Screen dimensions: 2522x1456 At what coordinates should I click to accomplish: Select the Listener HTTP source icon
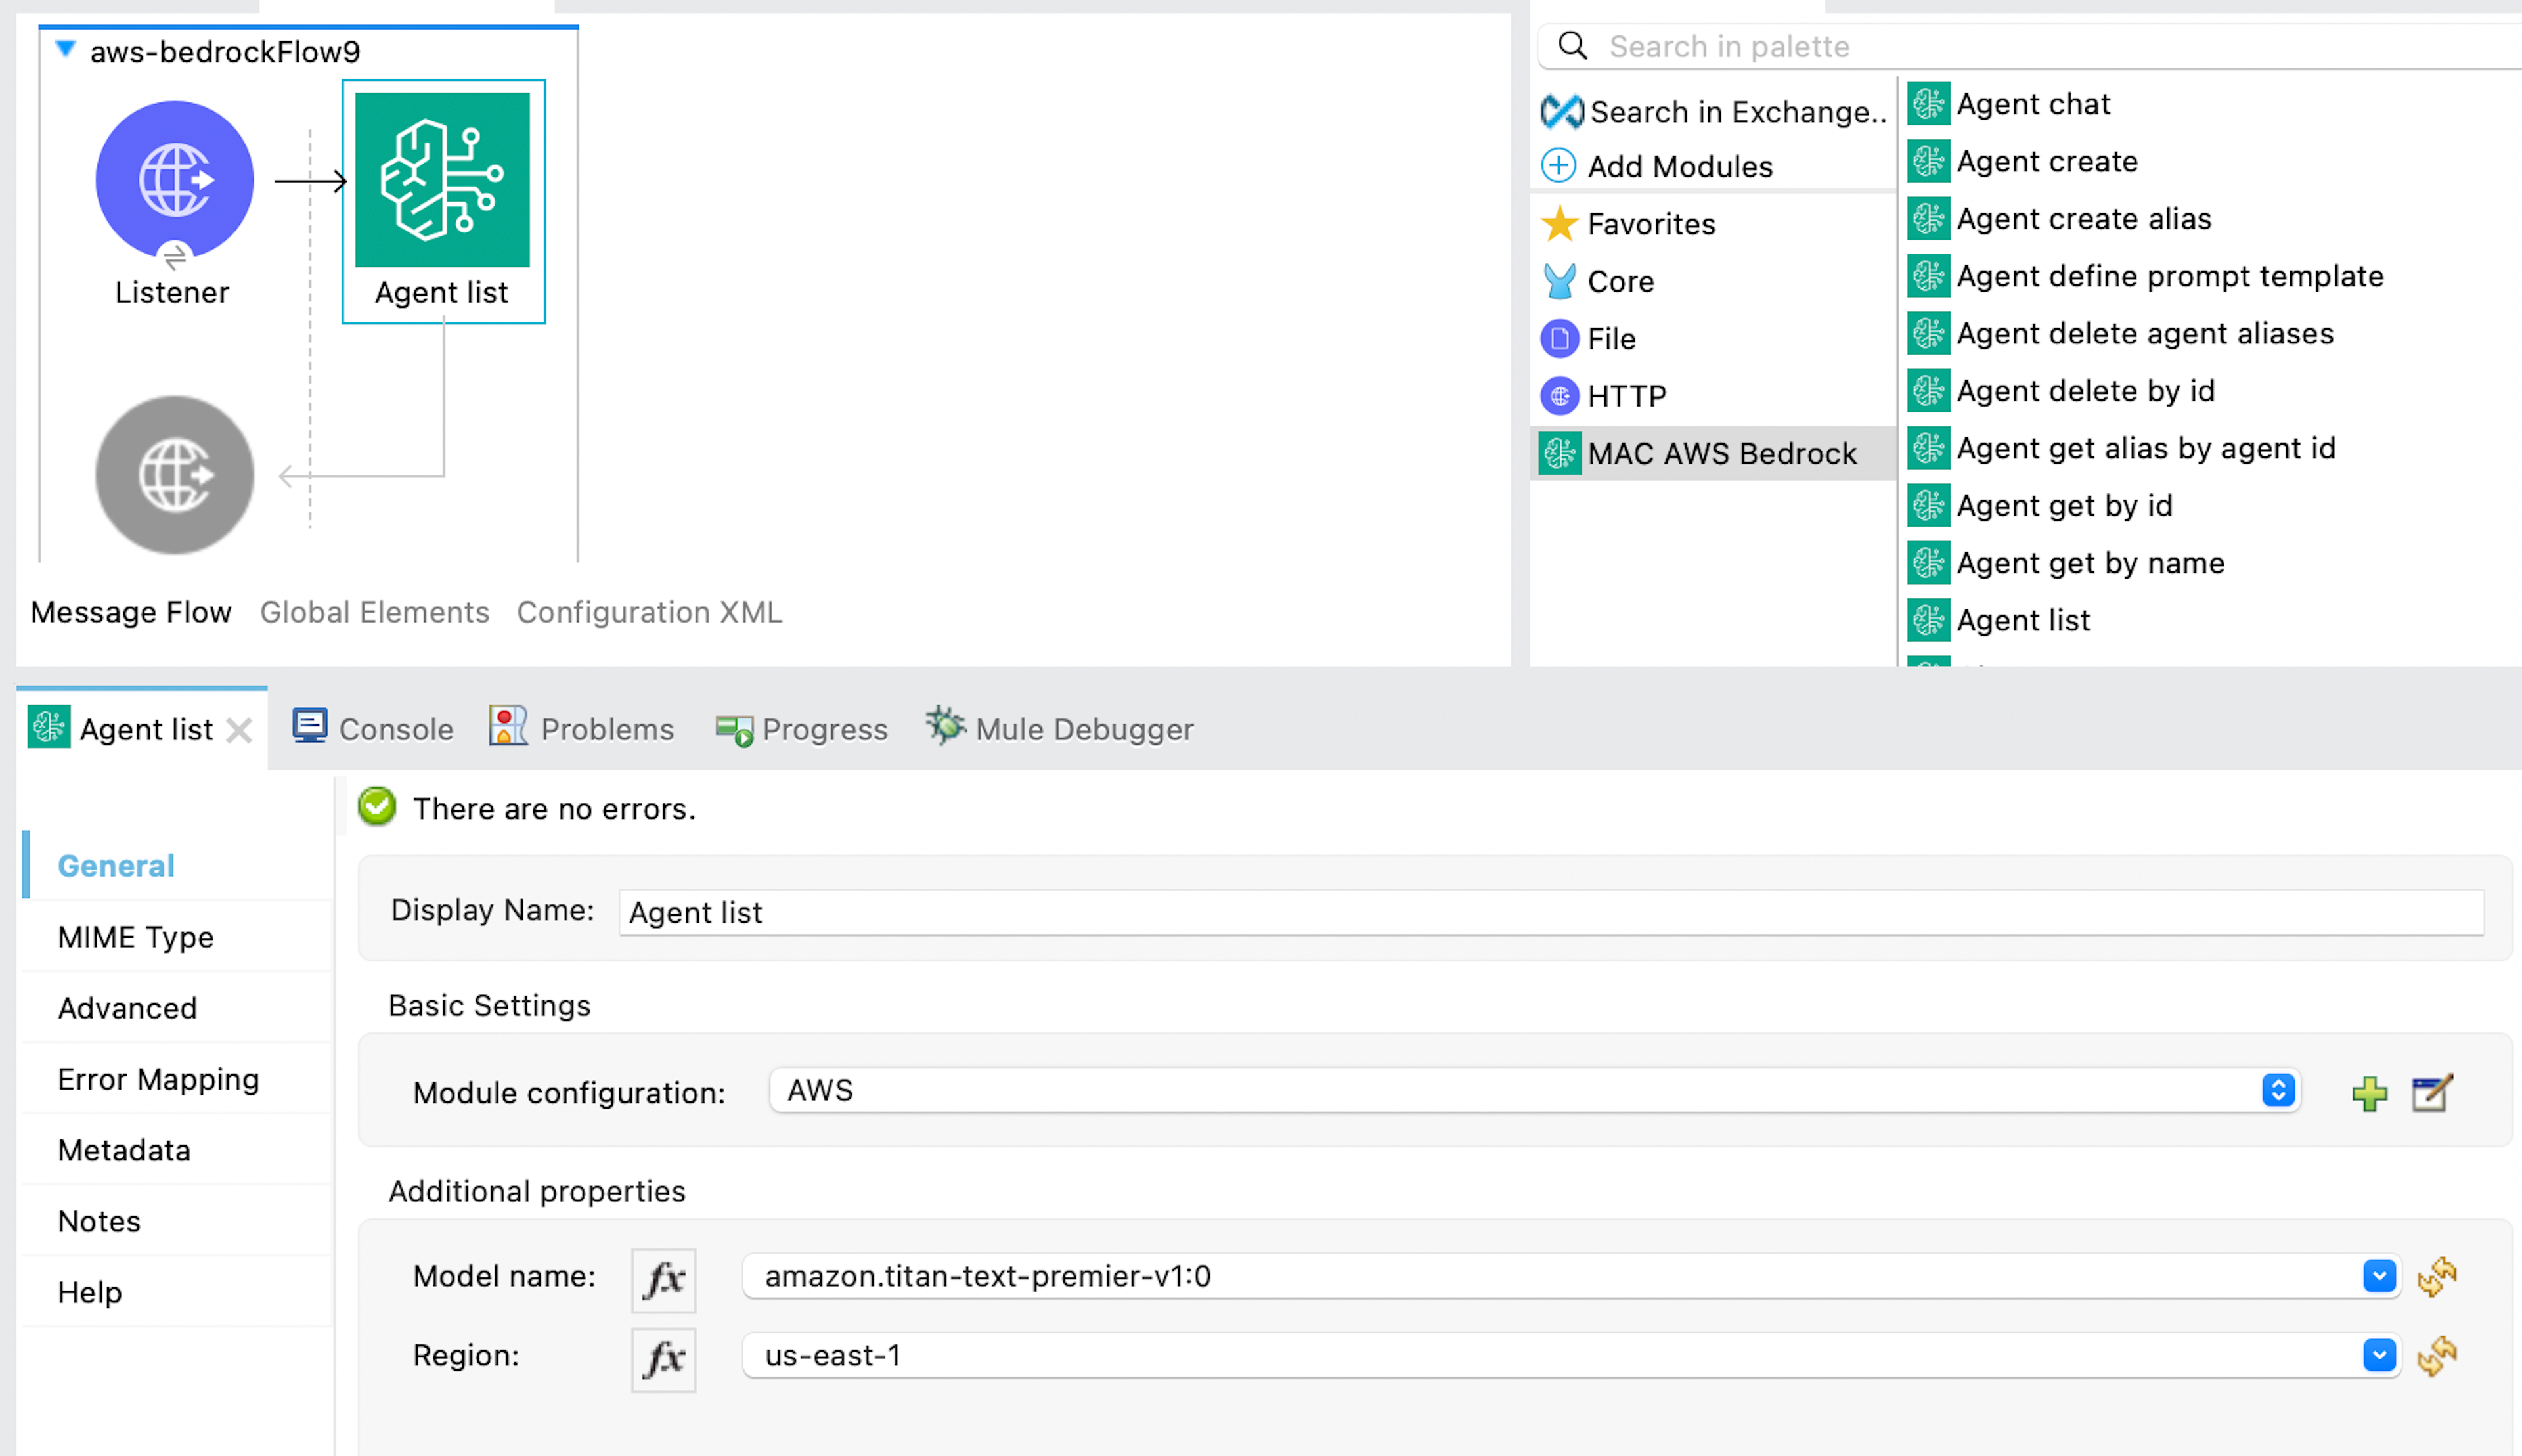[175, 180]
